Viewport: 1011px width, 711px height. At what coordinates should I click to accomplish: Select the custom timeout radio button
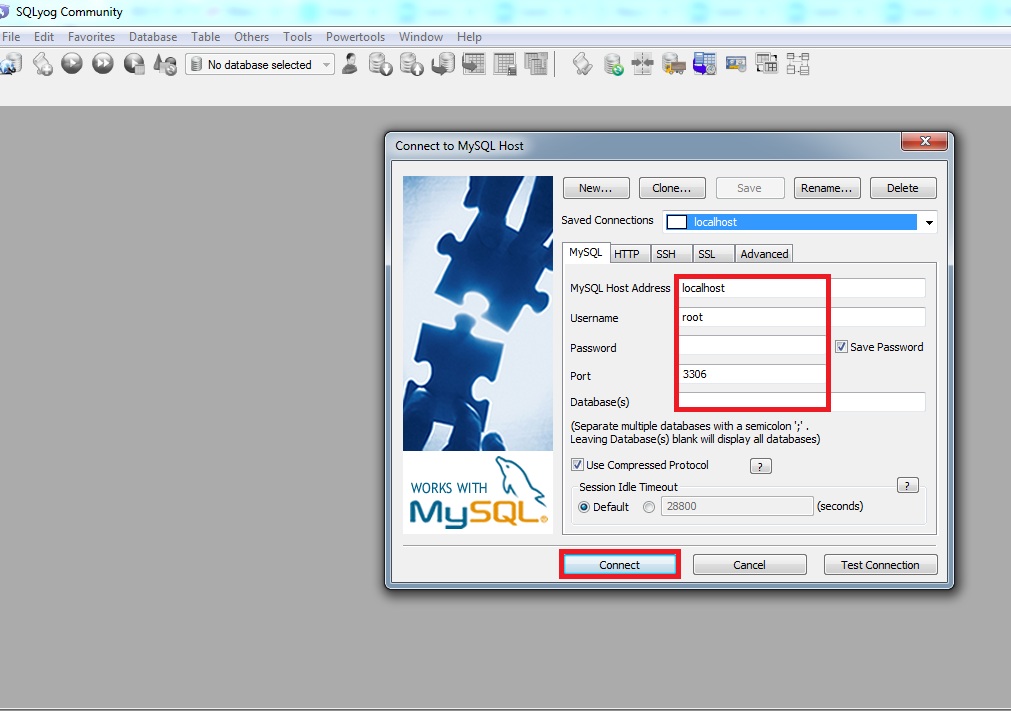649,507
